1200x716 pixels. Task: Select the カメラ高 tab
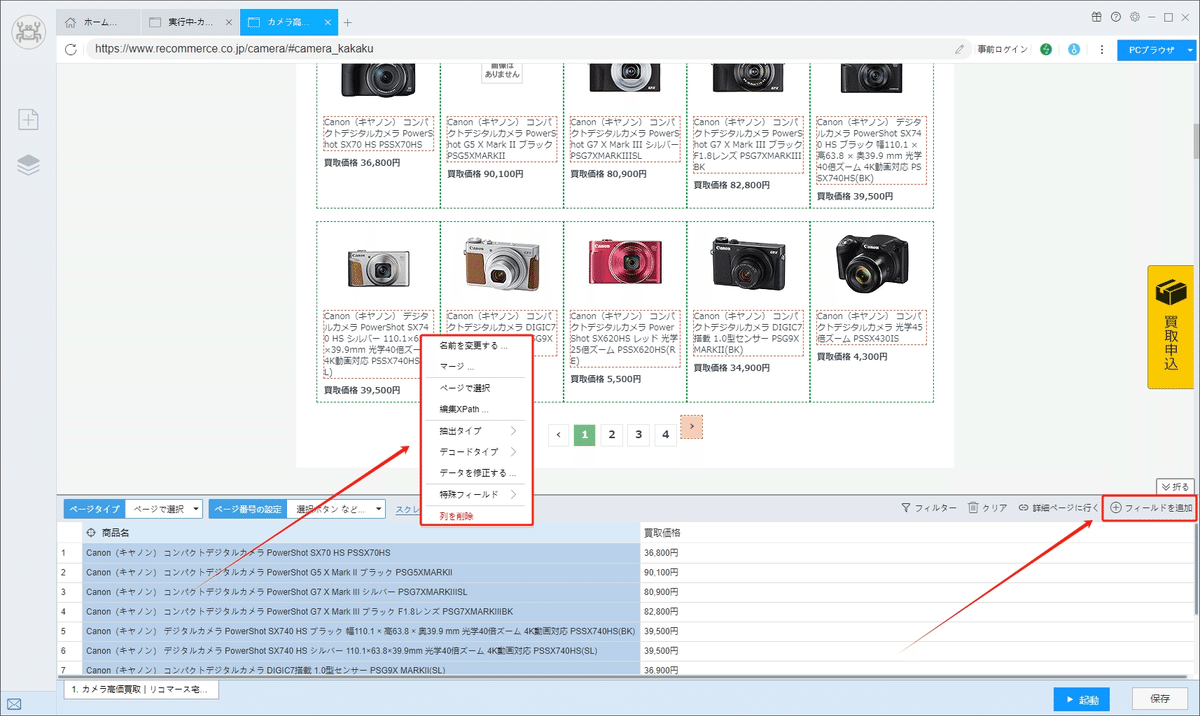click(287, 22)
